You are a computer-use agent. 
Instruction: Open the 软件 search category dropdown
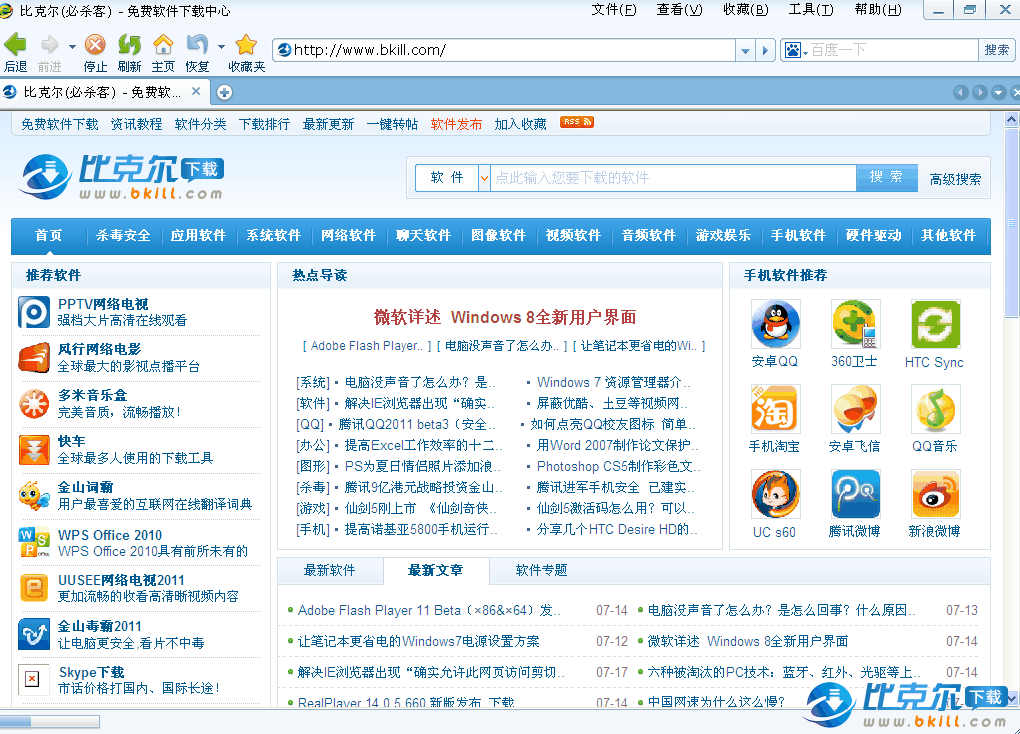(x=485, y=178)
